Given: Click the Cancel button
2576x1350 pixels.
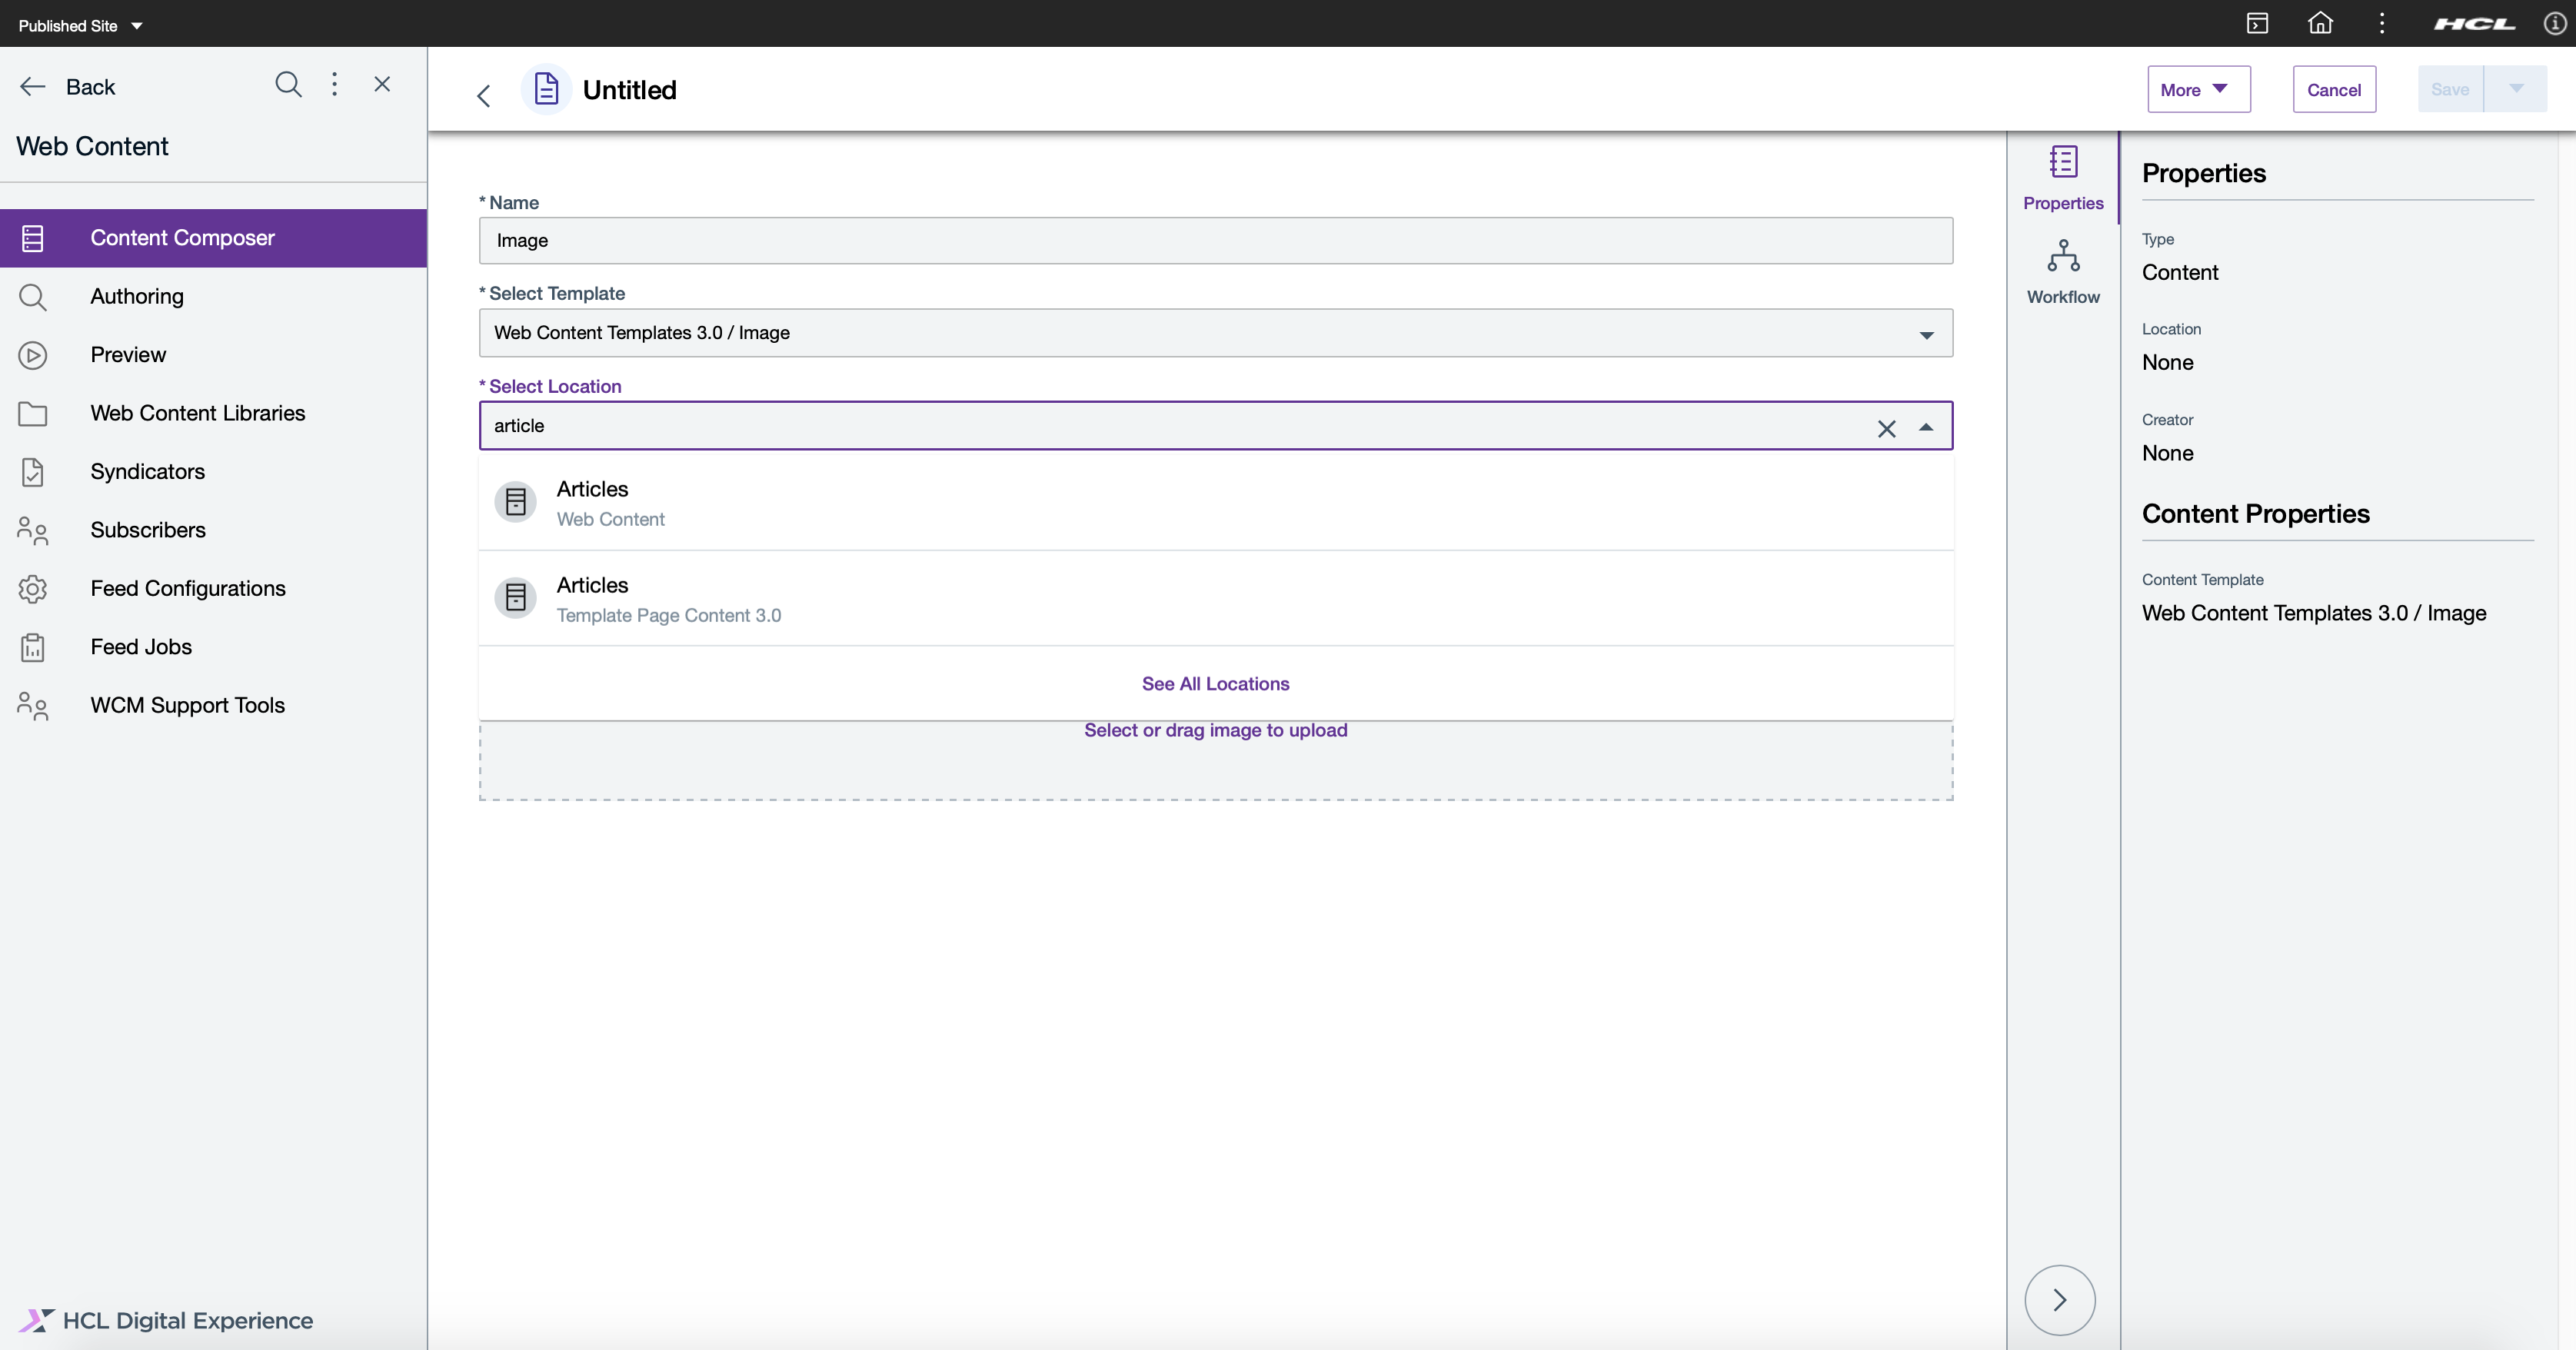Looking at the screenshot, I should tap(2334, 89).
